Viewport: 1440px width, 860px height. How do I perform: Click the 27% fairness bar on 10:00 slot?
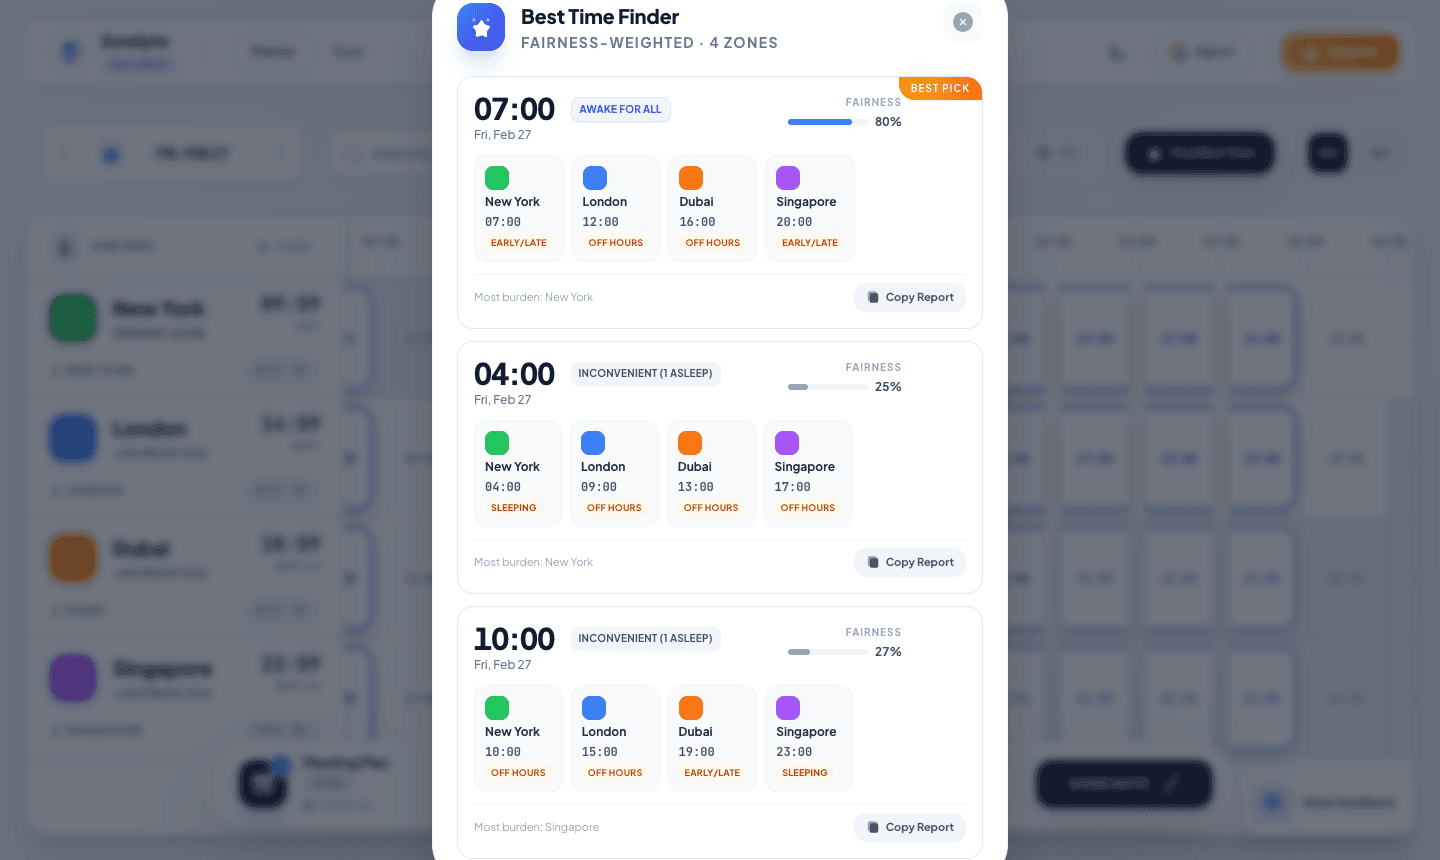pos(827,652)
